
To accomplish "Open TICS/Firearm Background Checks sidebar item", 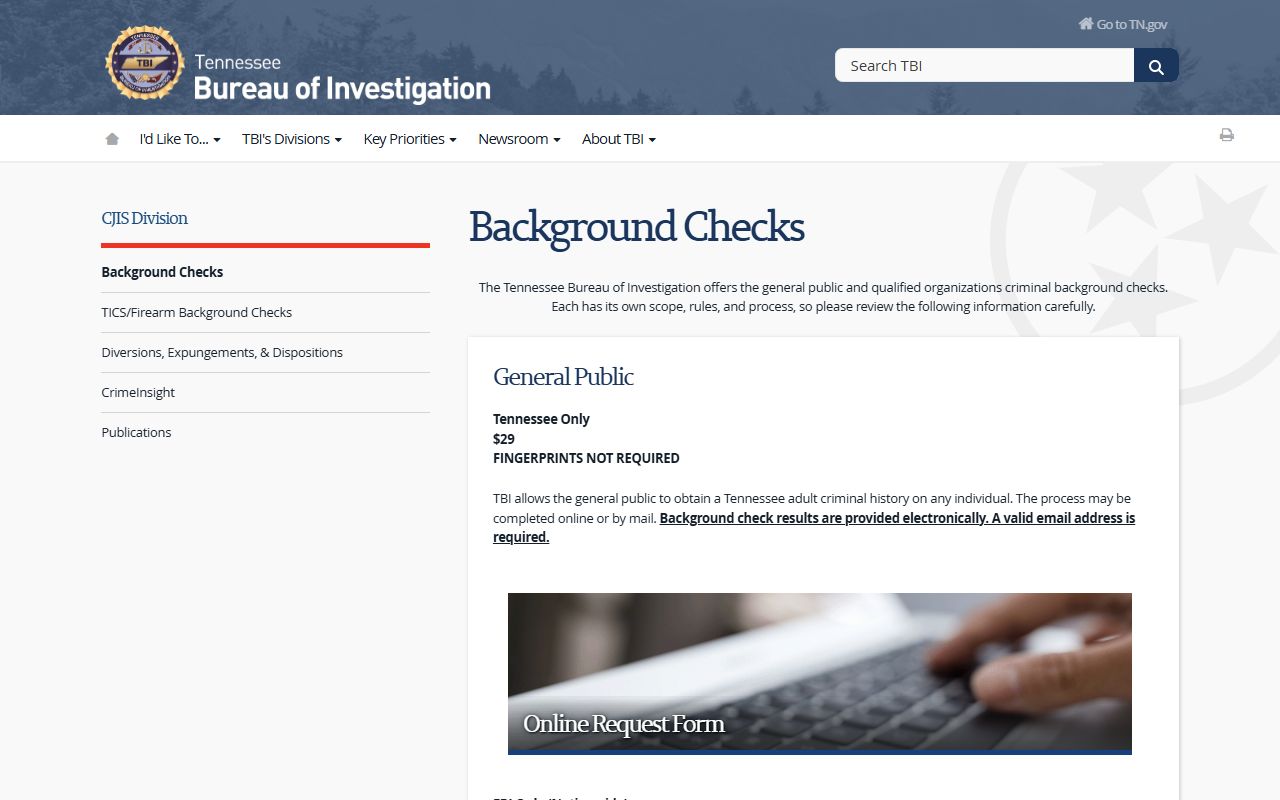I will pyautogui.click(x=196, y=312).
